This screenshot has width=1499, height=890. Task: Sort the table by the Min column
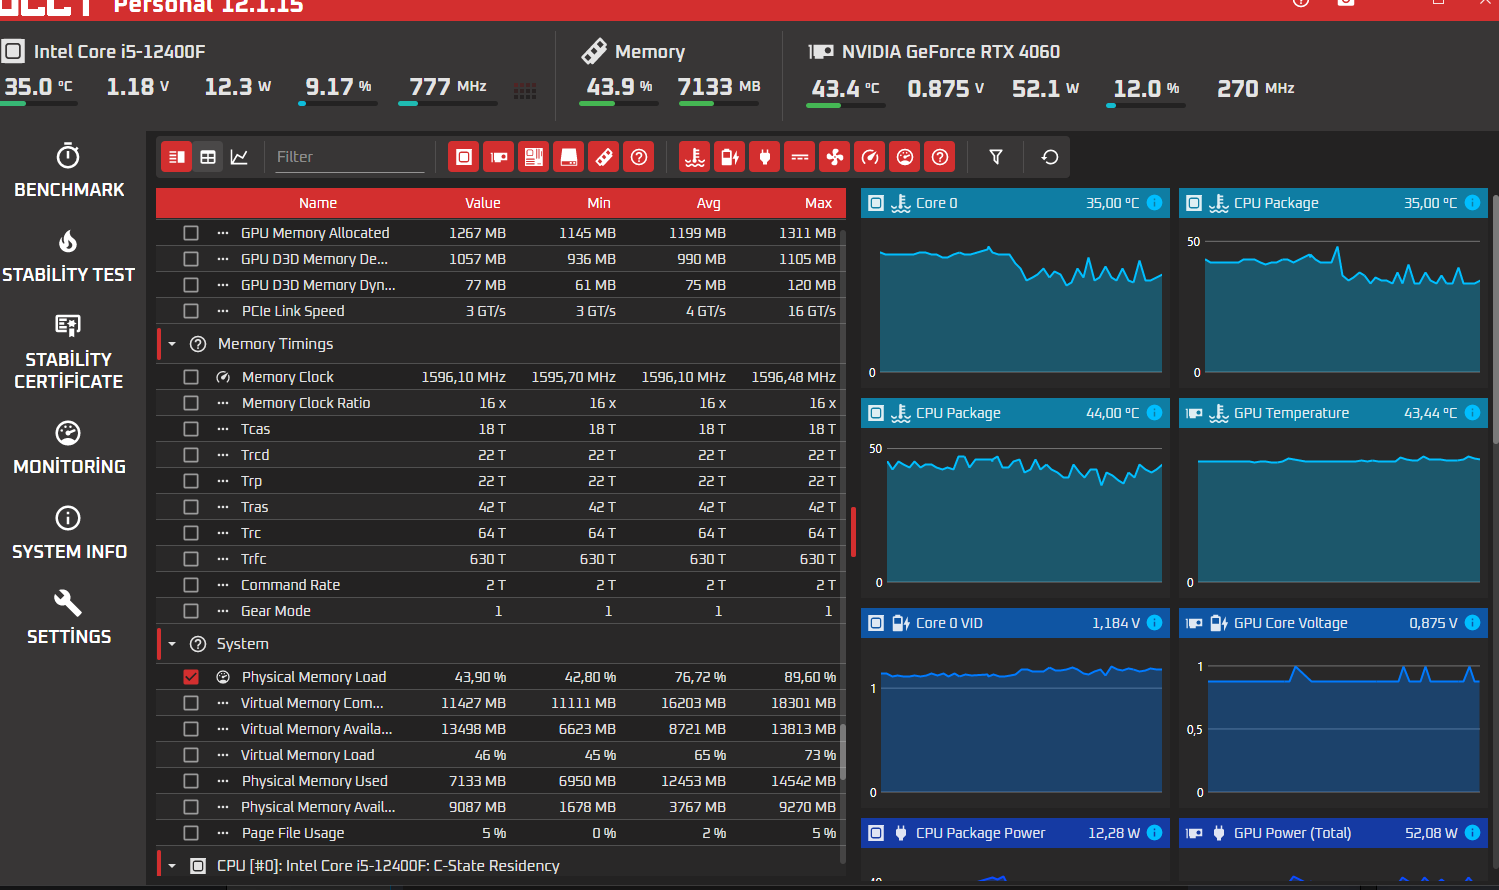[599, 203]
